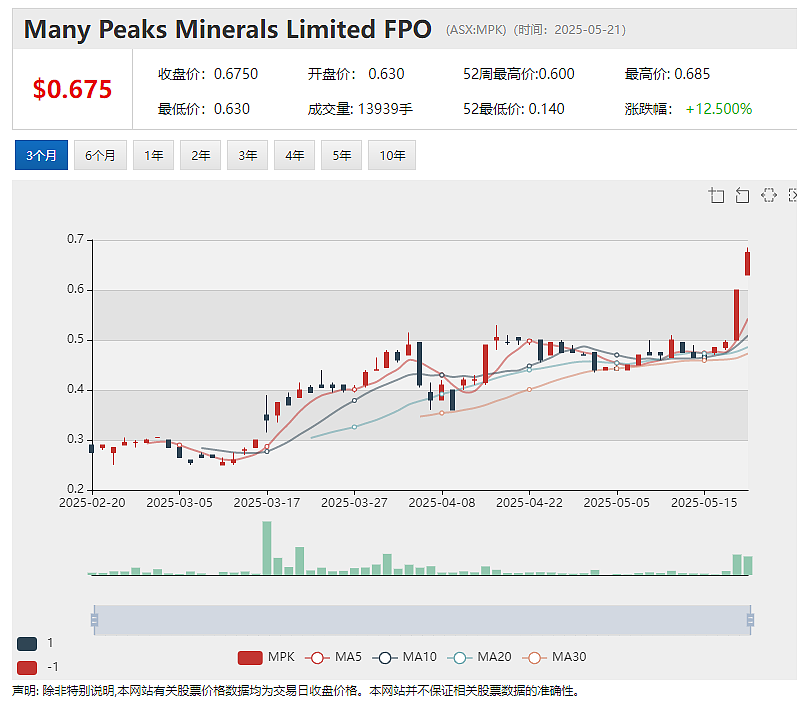Viewport: 811px width, 705px height.
Task: Switch to the 6个月 time range
Action: [100, 155]
